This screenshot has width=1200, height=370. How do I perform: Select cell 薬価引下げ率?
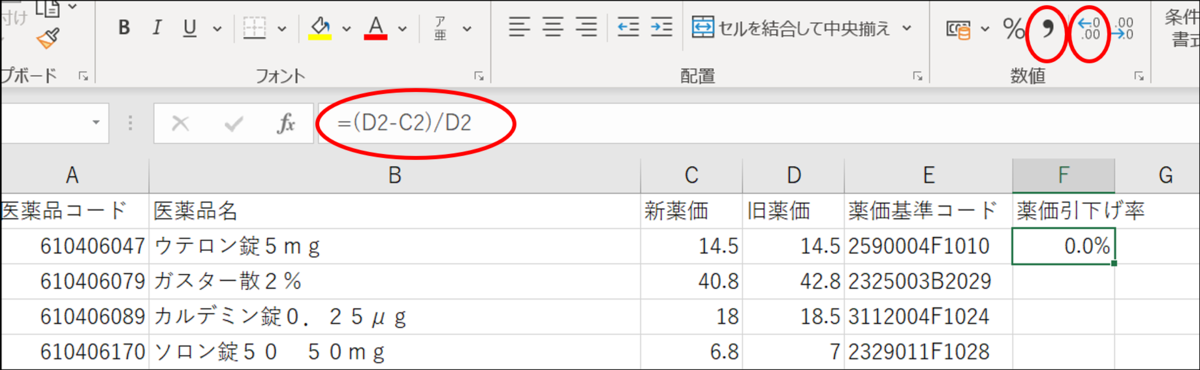(1064, 211)
